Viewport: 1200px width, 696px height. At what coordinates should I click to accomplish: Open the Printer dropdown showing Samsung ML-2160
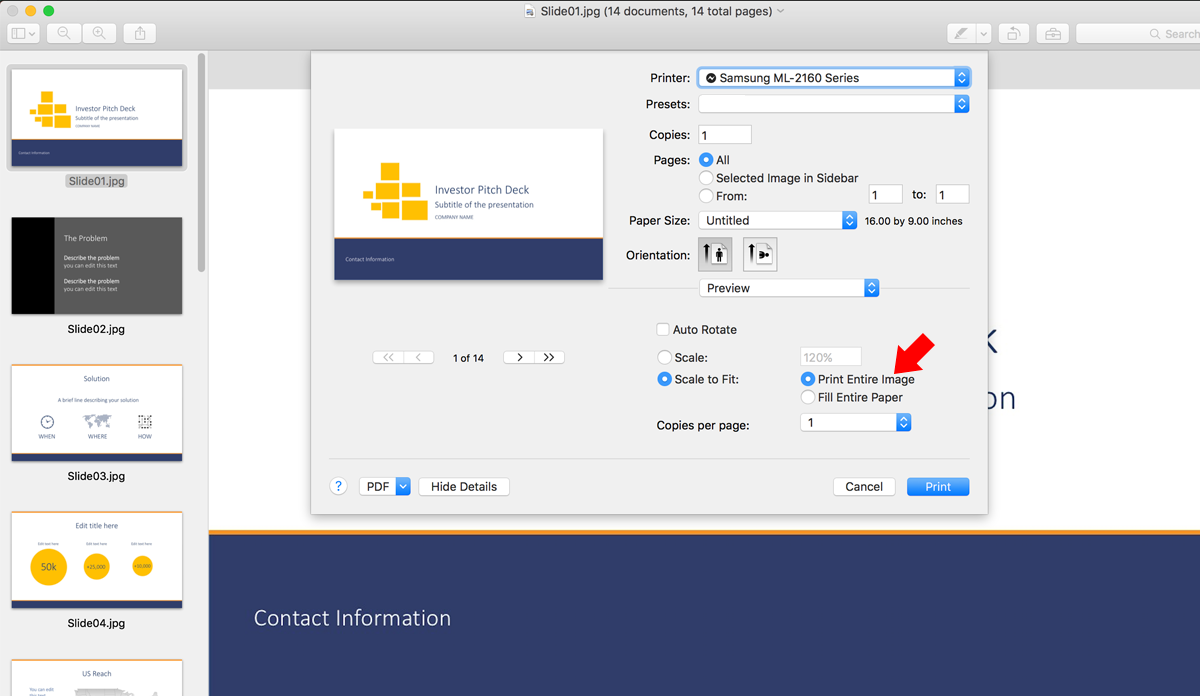(834, 77)
